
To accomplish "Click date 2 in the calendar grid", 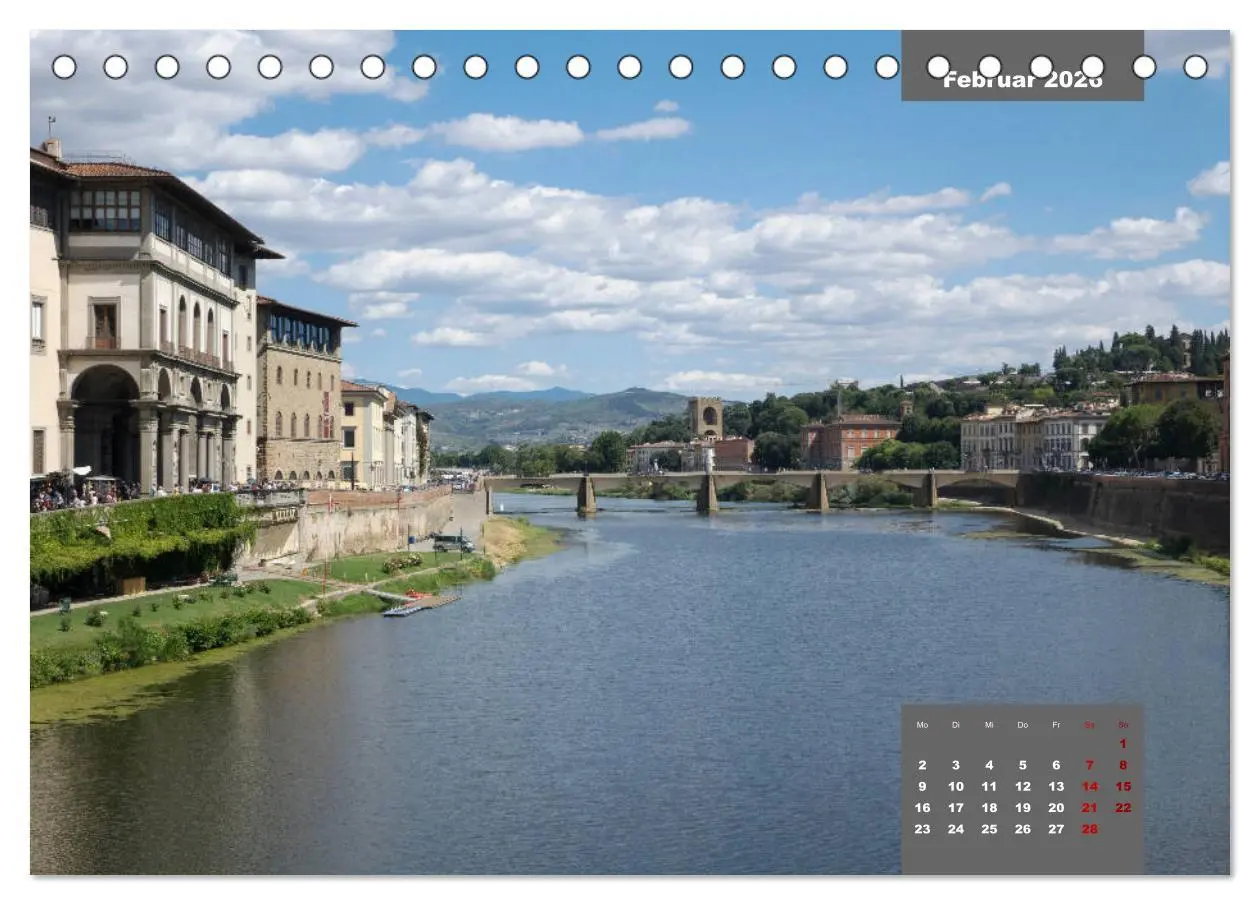I will click(922, 765).
